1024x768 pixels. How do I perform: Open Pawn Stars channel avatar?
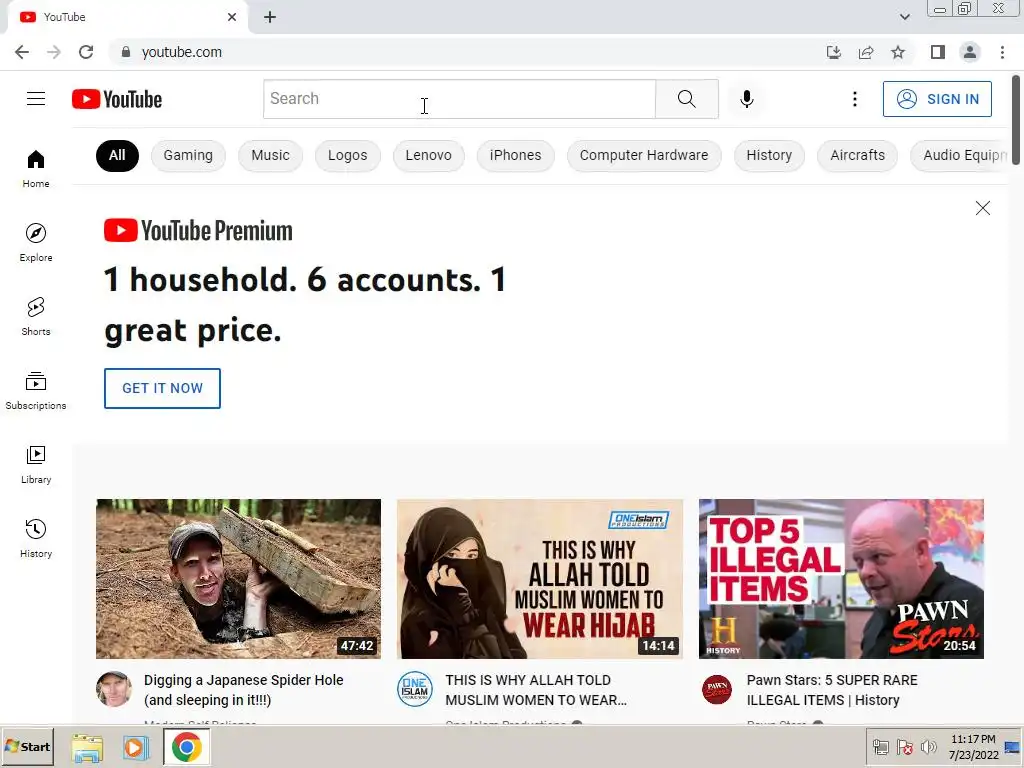pyautogui.click(x=716, y=689)
